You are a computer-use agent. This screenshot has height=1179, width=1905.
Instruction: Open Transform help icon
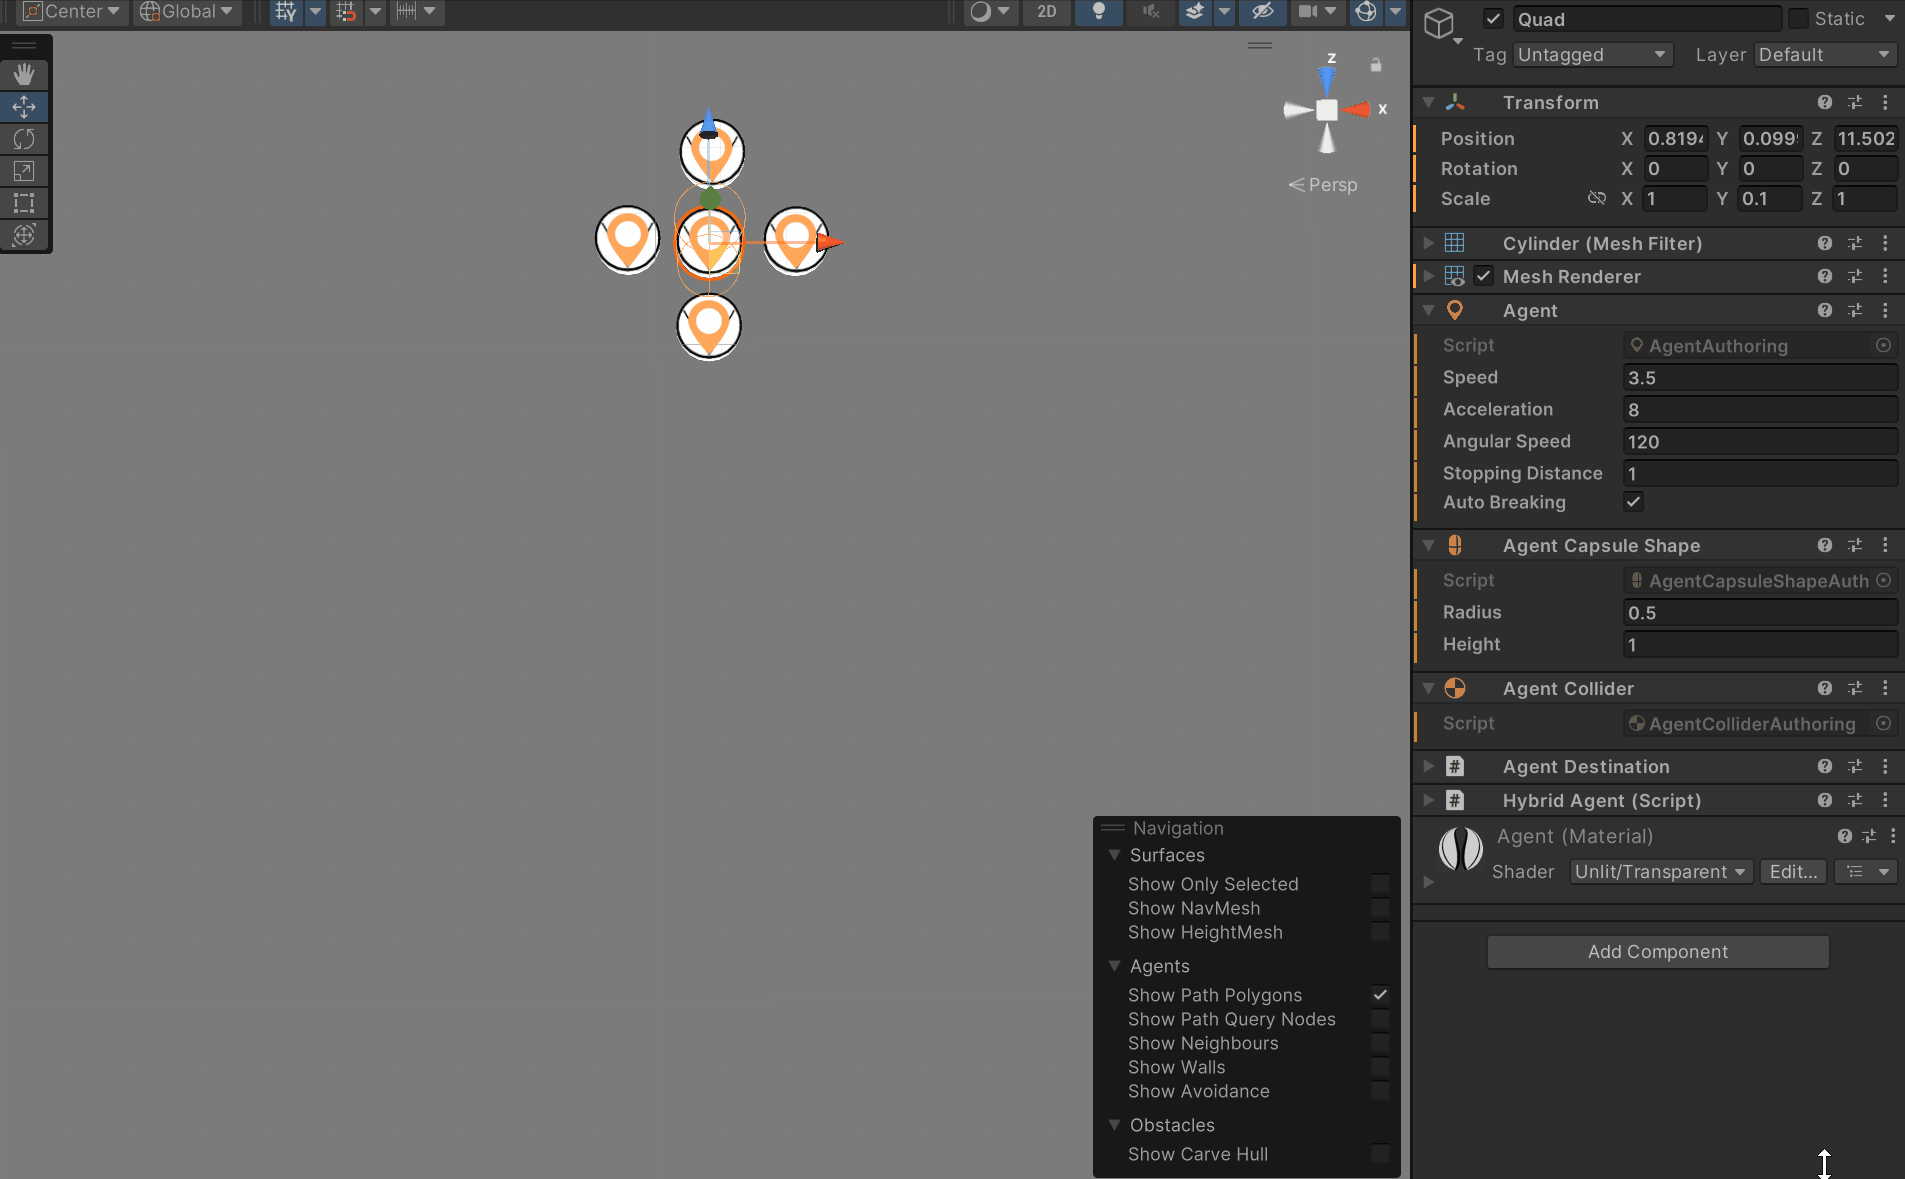click(1825, 102)
